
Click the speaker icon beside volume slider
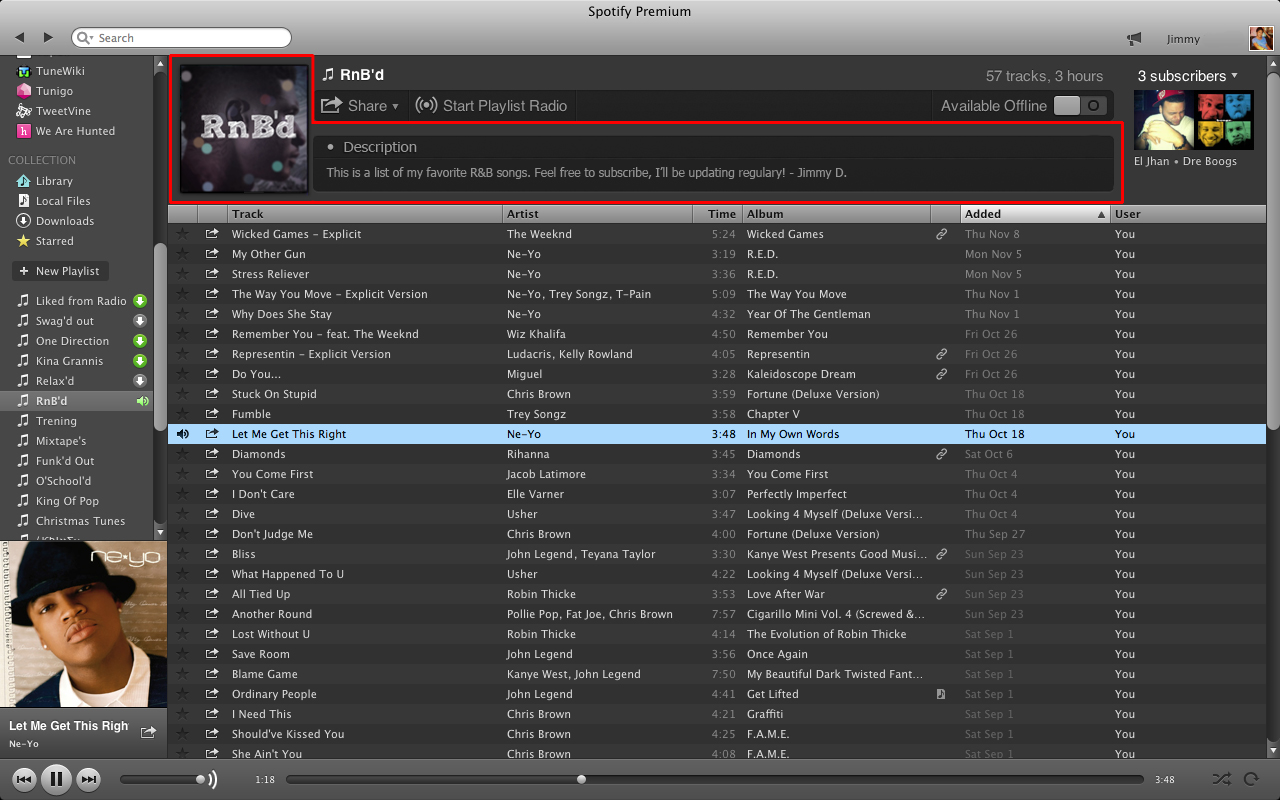tap(213, 779)
